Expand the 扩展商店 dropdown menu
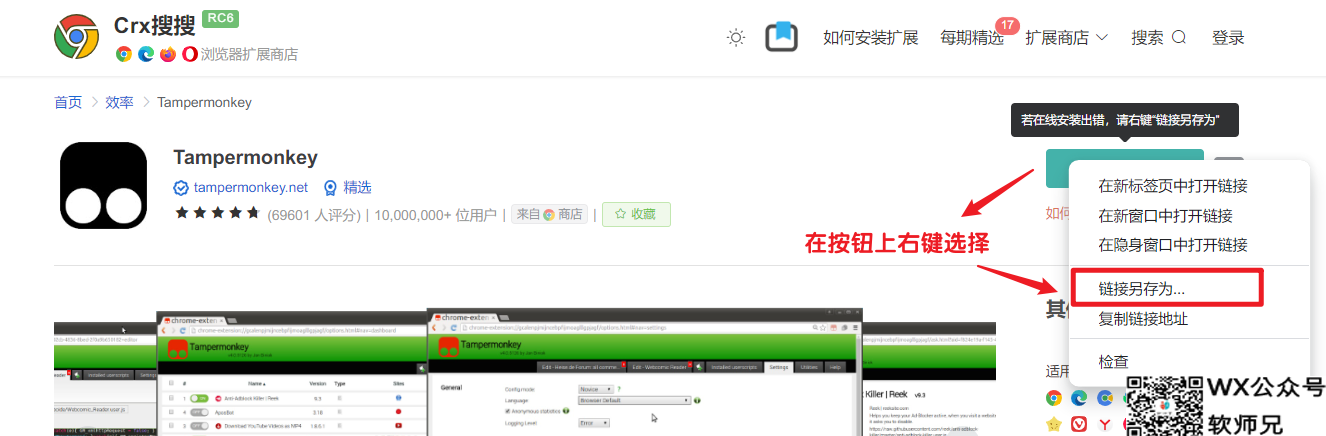 point(1068,38)
